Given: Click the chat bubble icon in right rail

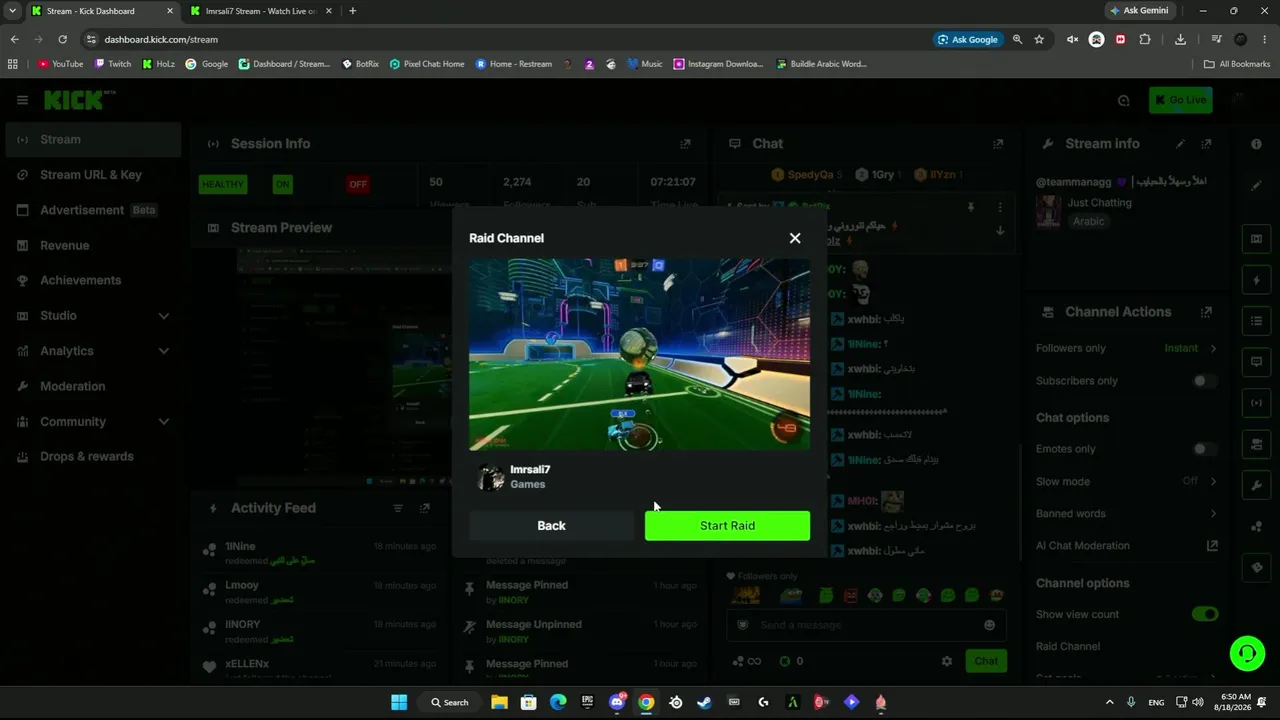Looking at the screenshot, I should click(x=1257, y=362).
